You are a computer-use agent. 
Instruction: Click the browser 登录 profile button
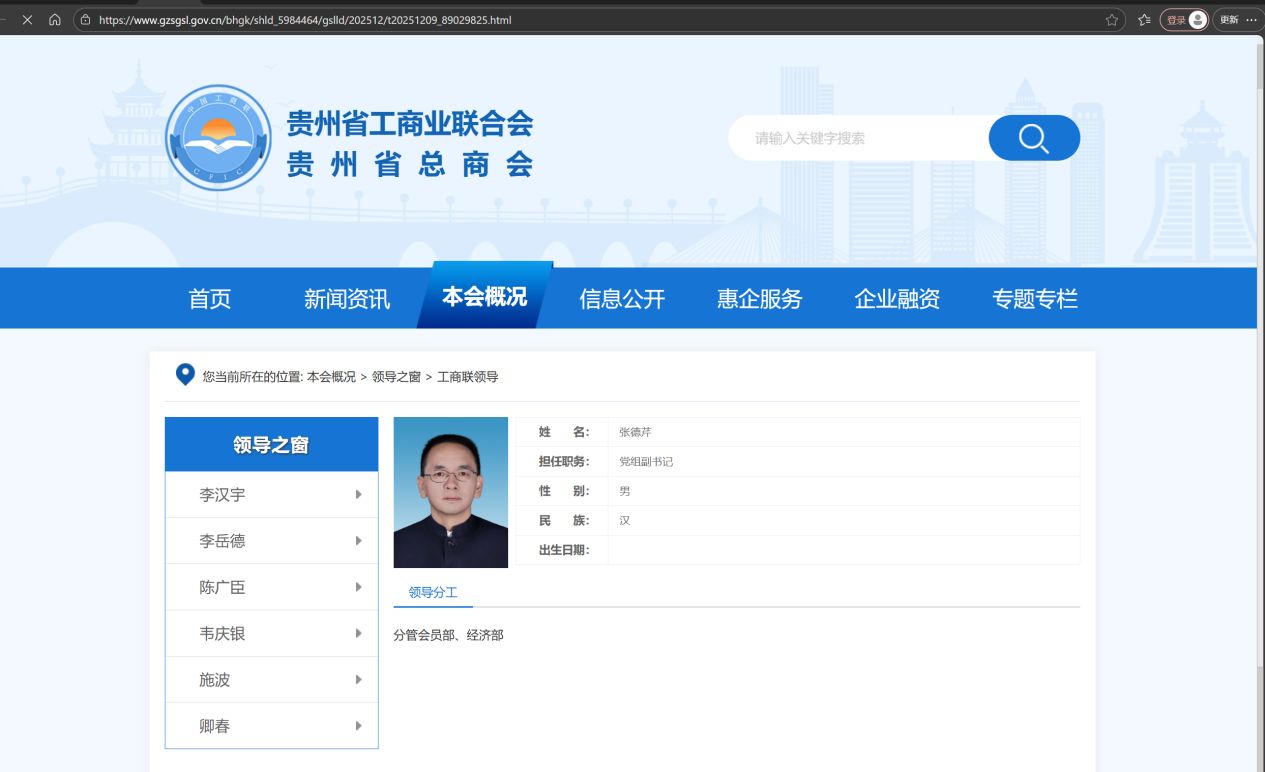coord(1185,19)
